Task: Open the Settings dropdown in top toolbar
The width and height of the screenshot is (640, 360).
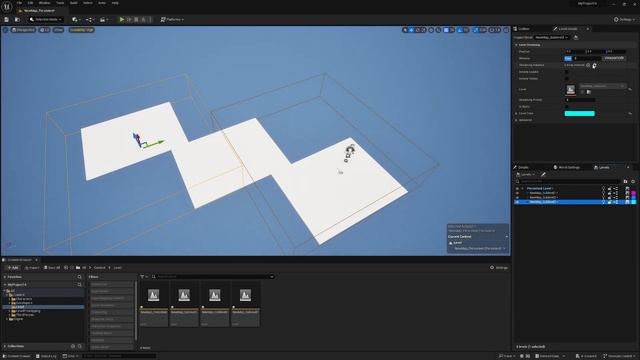Action: pyautogui.click(x=625, y=19)
